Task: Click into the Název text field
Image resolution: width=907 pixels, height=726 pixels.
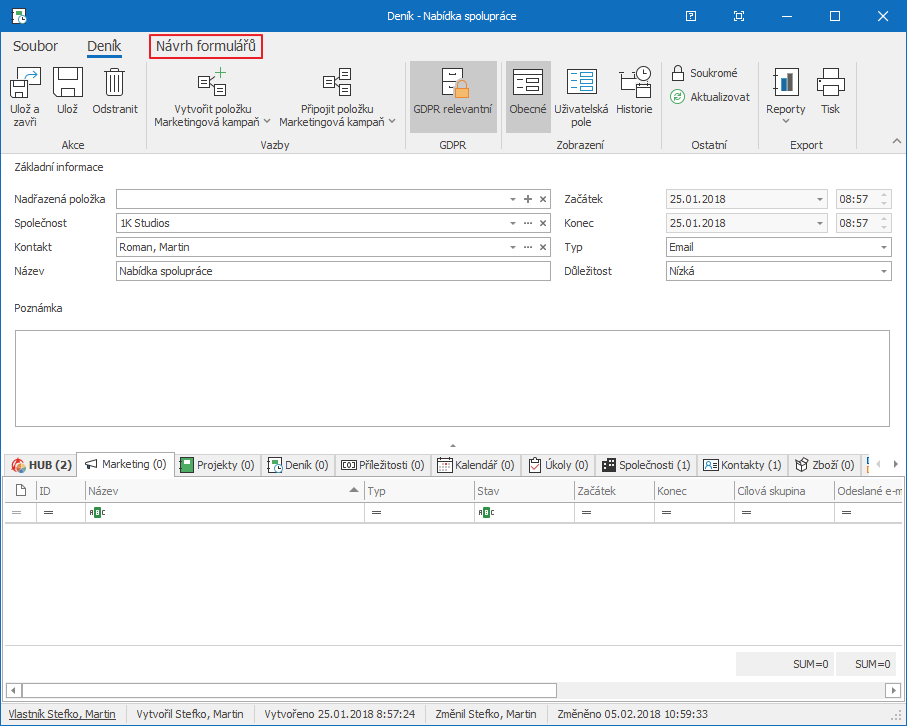Action: point(333,271)
